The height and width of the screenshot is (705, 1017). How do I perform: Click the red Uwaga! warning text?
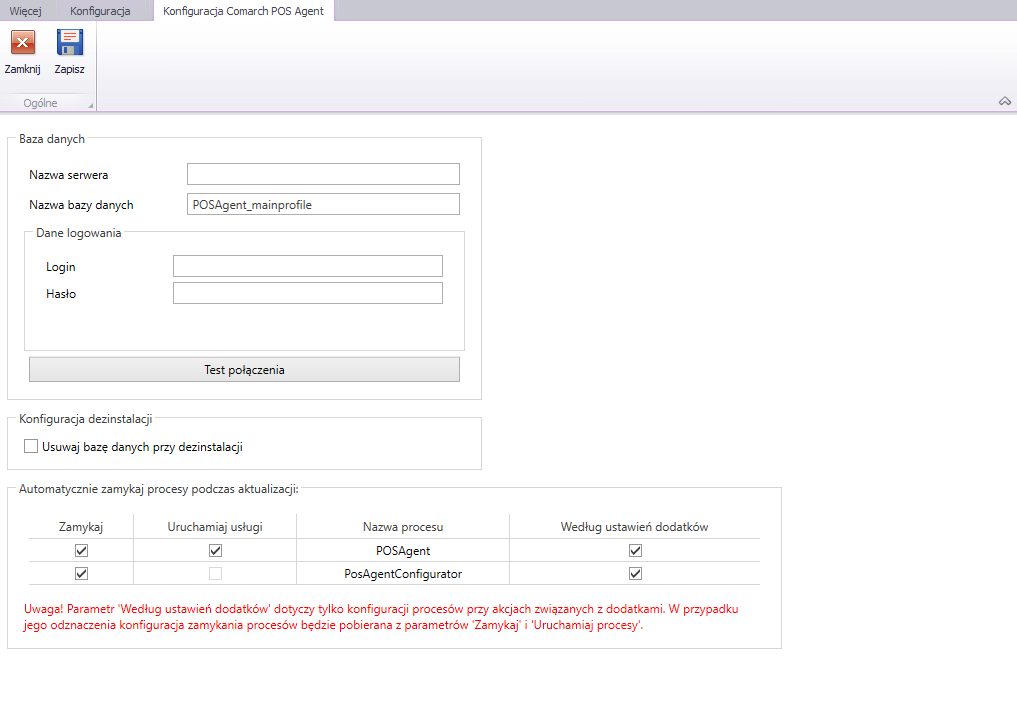click(x=381, y=617)
